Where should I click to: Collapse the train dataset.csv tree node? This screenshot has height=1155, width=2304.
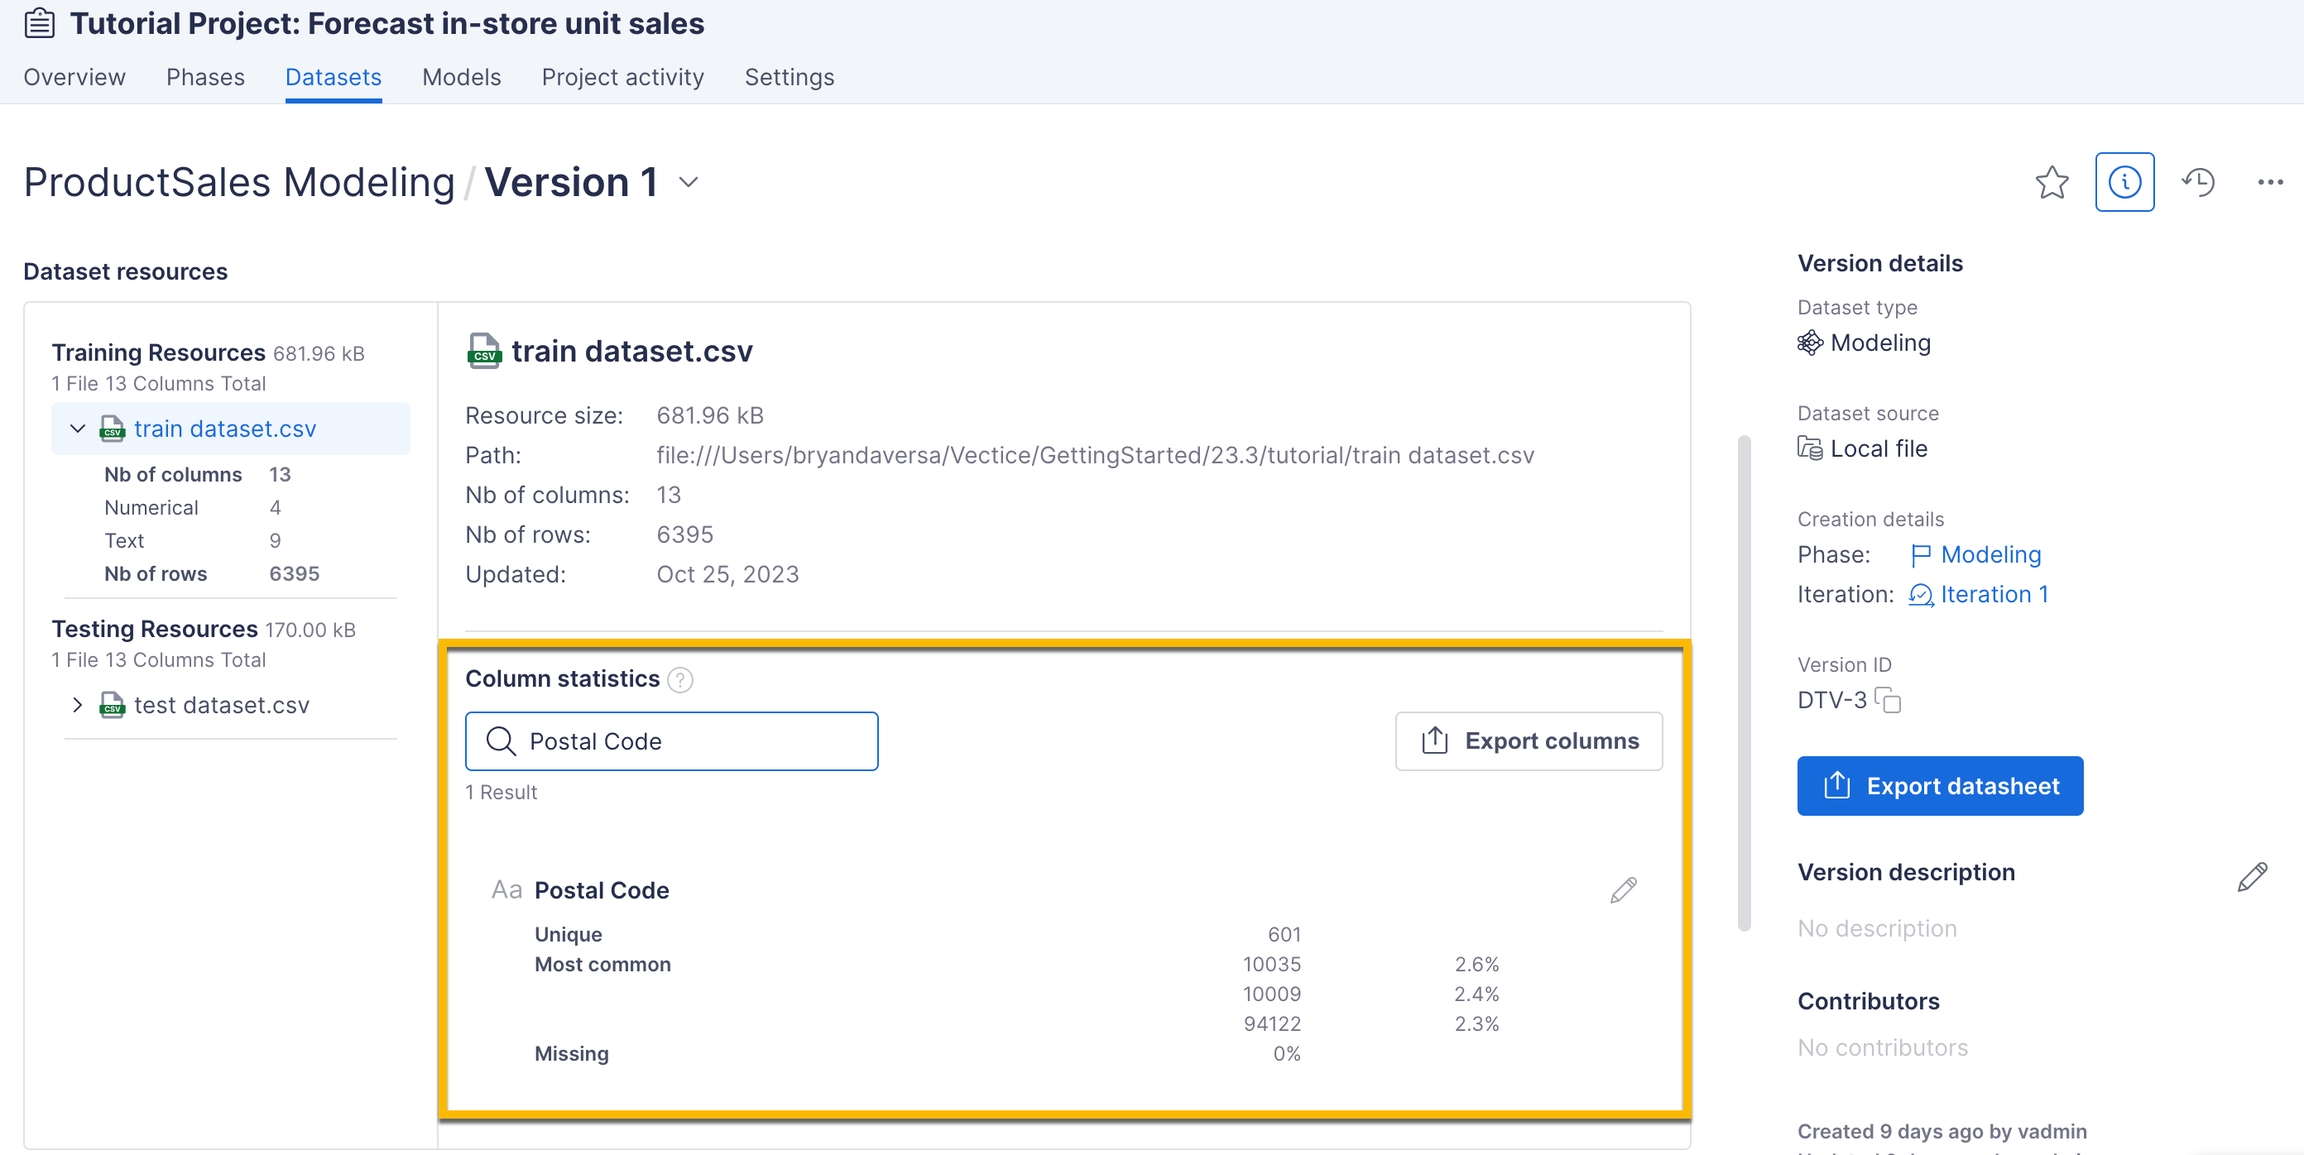coord(78,429)
